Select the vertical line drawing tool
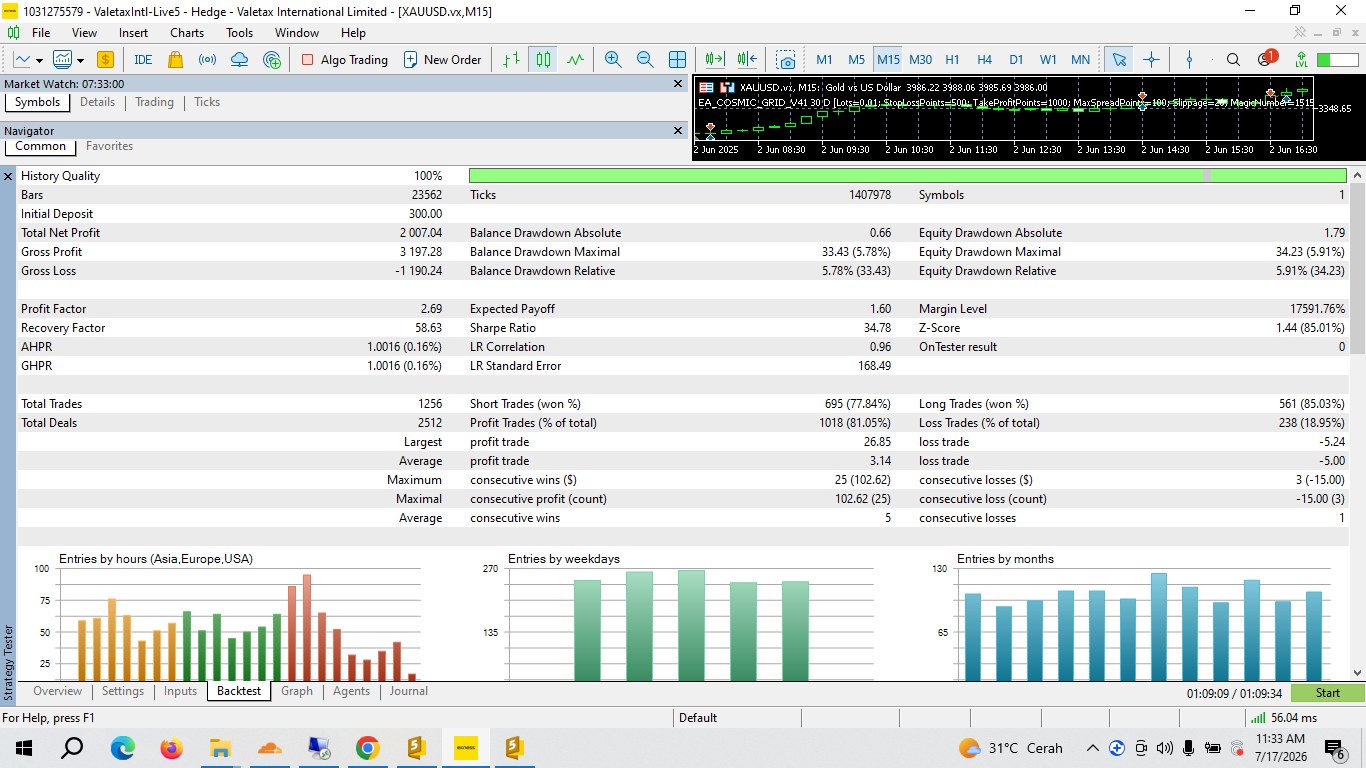The image size is (1366, 768). click(1189, 59)
